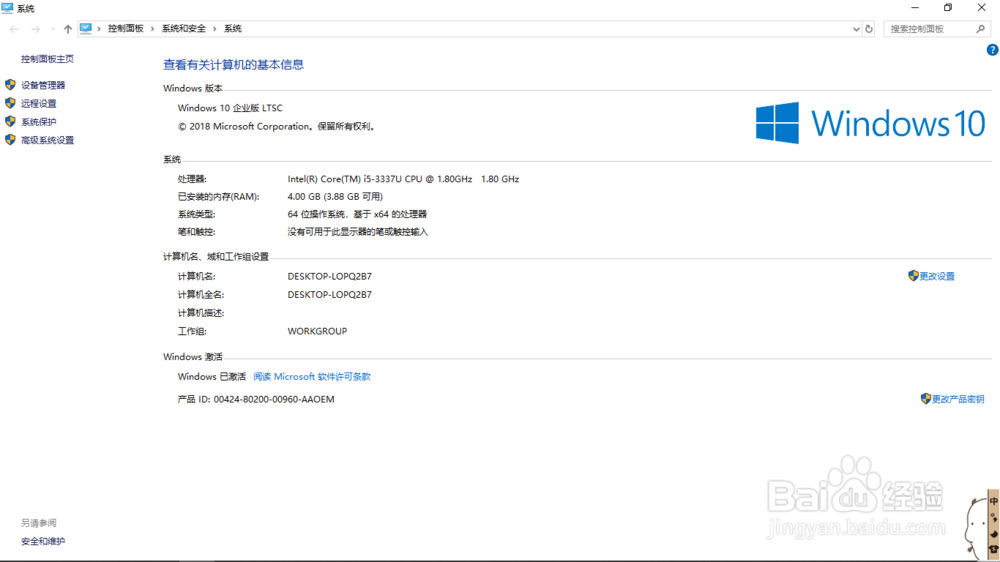Screen dimensions: 1000x562
Task: Click WORKGROUP workgroup value
Action: [x=317, y=331]
